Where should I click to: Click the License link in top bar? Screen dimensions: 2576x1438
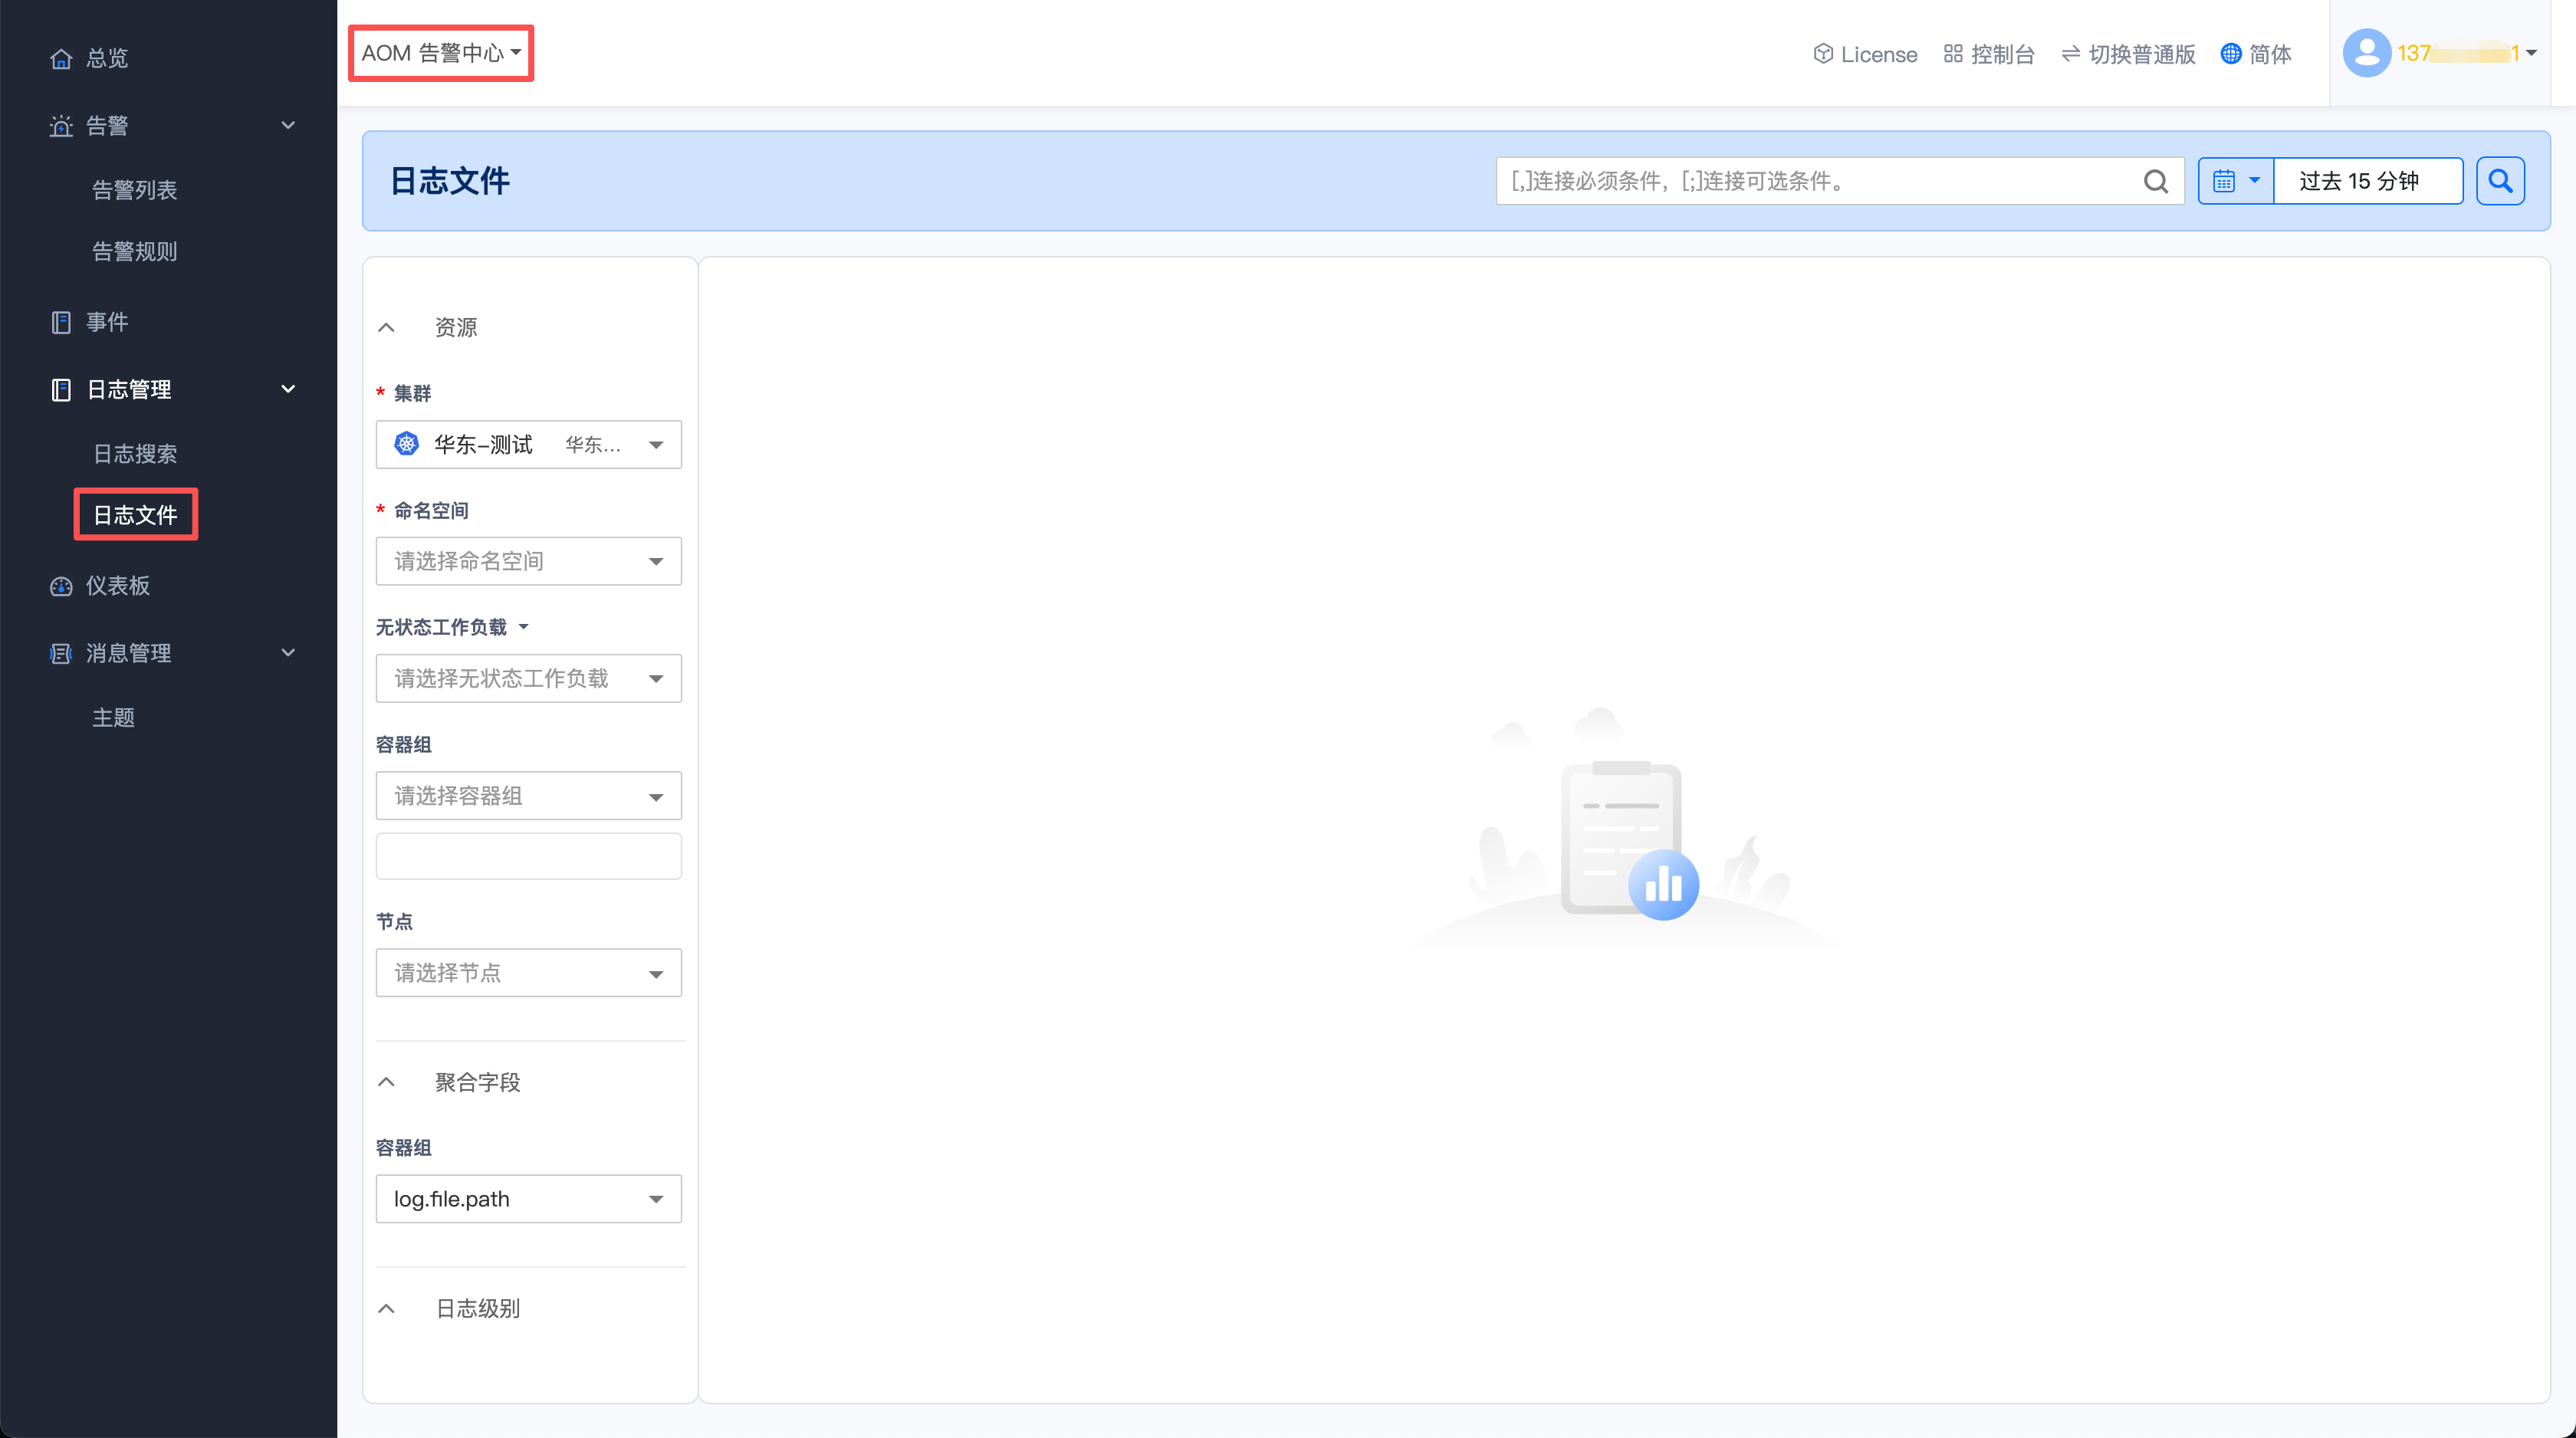point(1865,54)
